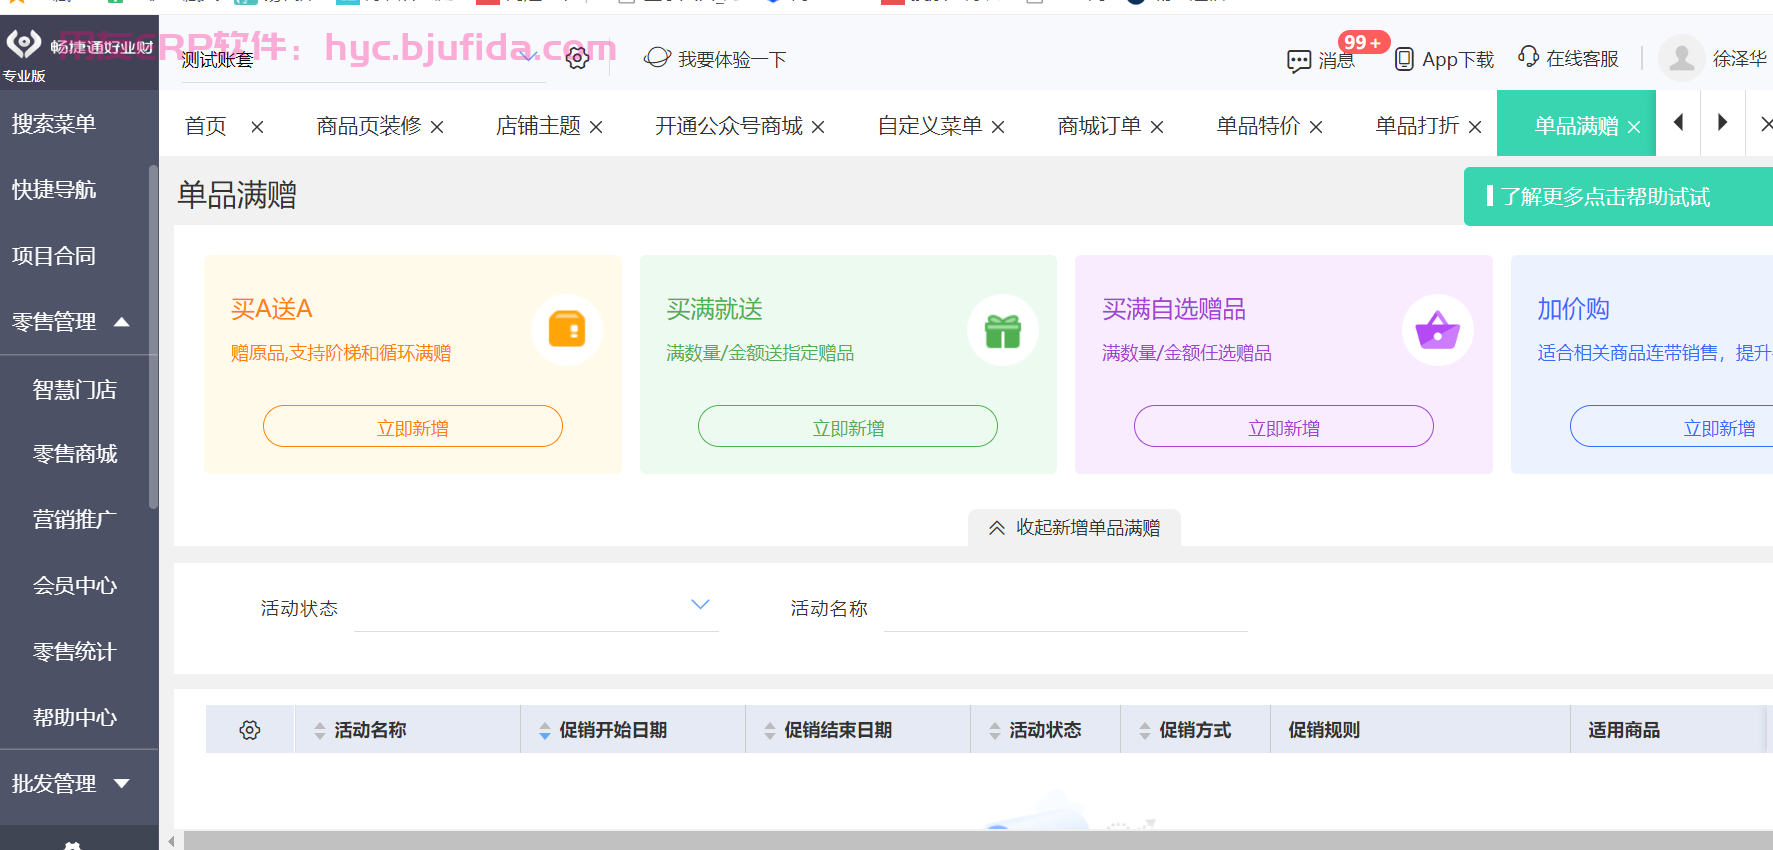Close the 商城订单 tab

1157,127
